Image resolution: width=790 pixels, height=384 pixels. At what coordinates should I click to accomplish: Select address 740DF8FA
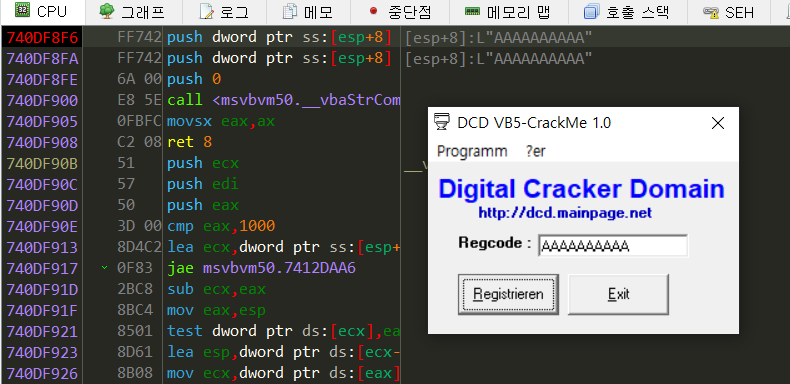pyautogui.click(x=42, y=58)
